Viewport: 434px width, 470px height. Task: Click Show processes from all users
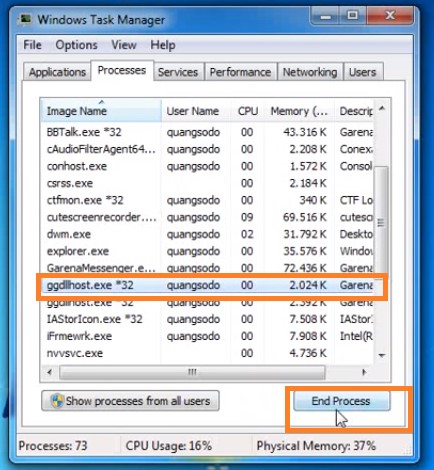point(130,401)
